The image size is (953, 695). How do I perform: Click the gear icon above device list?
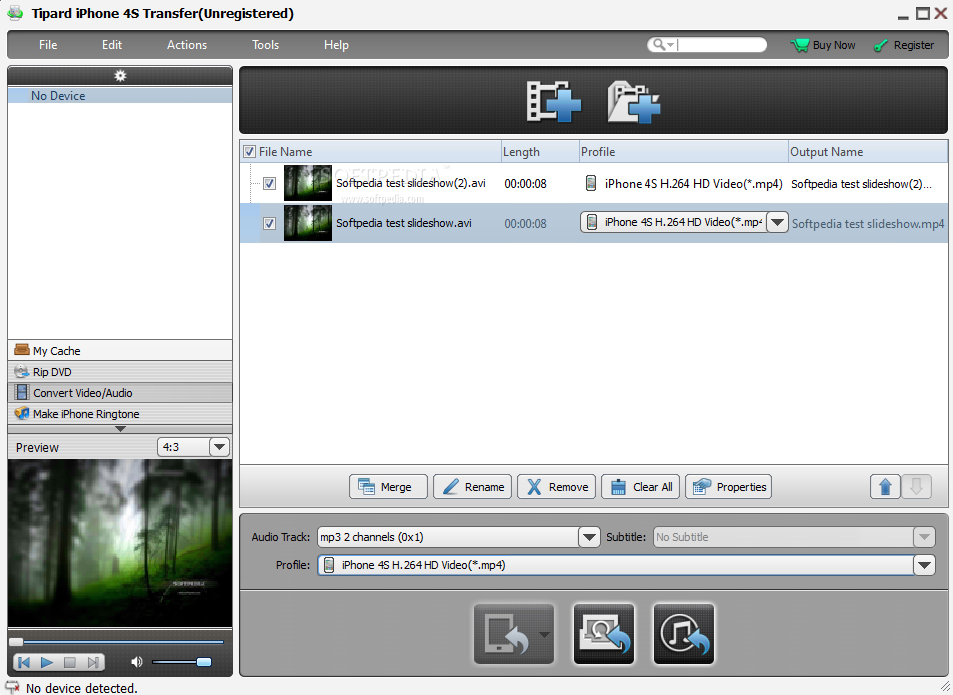click(120, 76)
